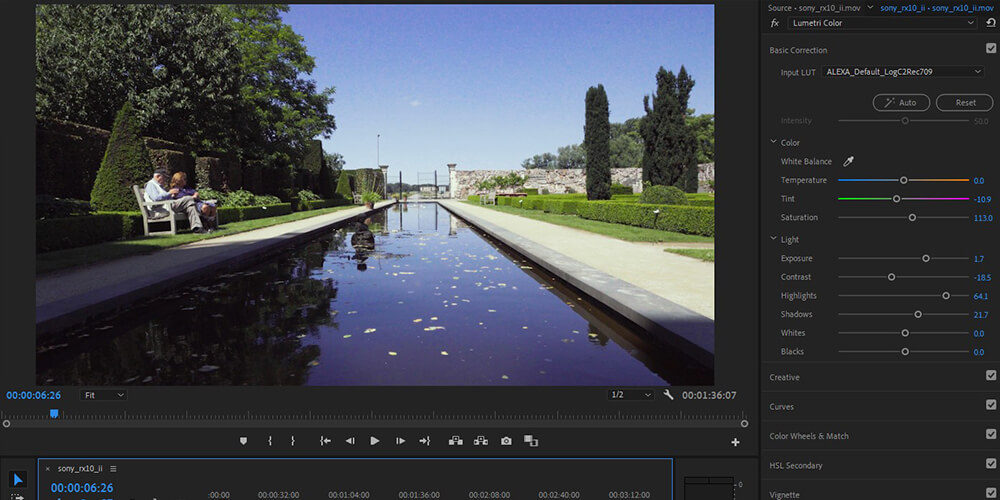Disable the Color Wheels & Match checkbox
The height and width of the screenshot is (500, 1000).
click(x=990, y=434)
